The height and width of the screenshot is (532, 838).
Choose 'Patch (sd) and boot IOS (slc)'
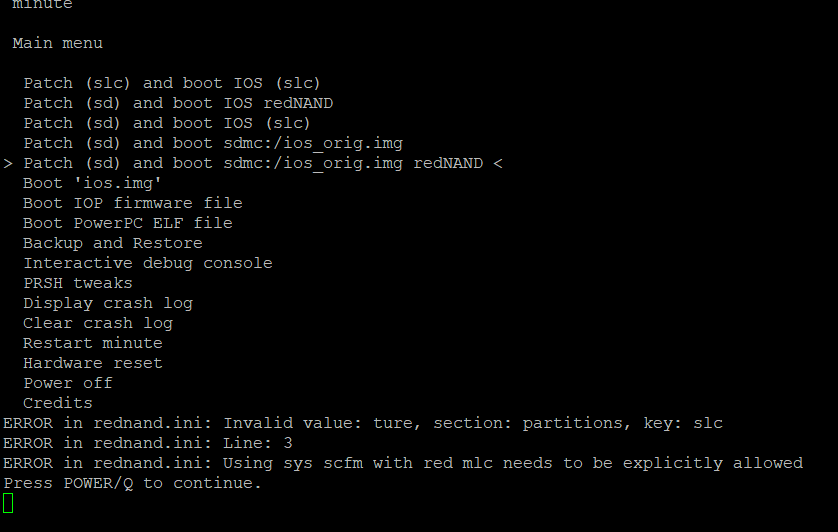(167, 124)
